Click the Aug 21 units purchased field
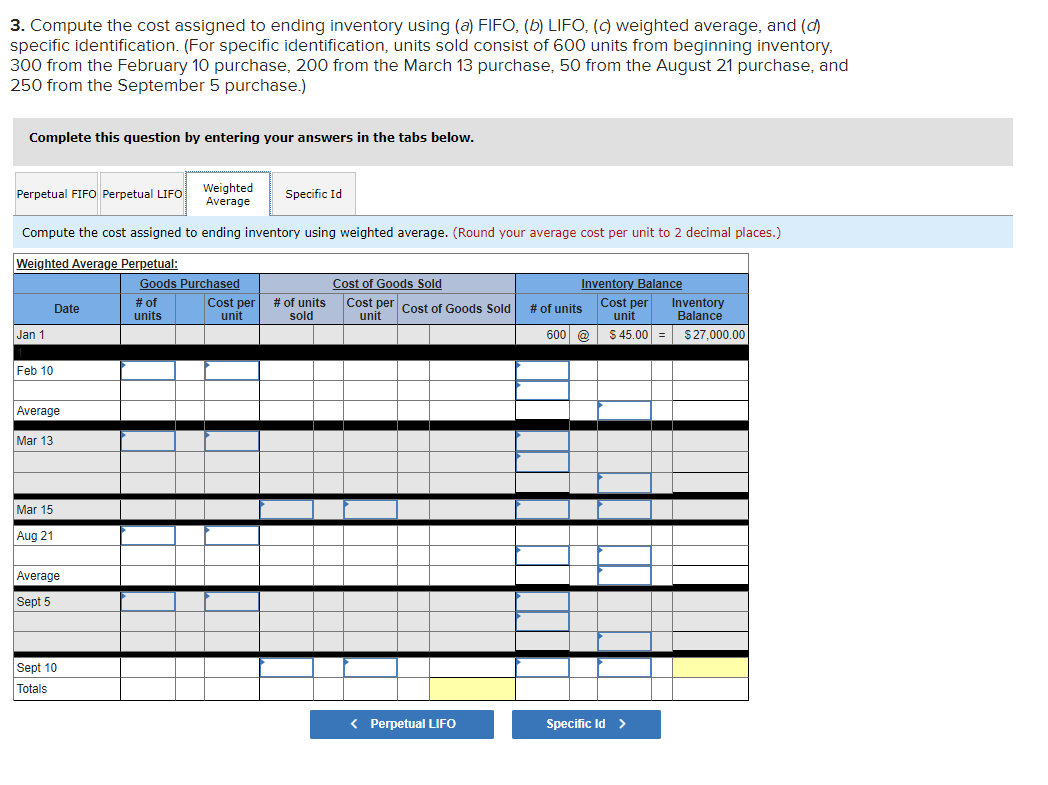1048x785 pixels. (147, 535)
